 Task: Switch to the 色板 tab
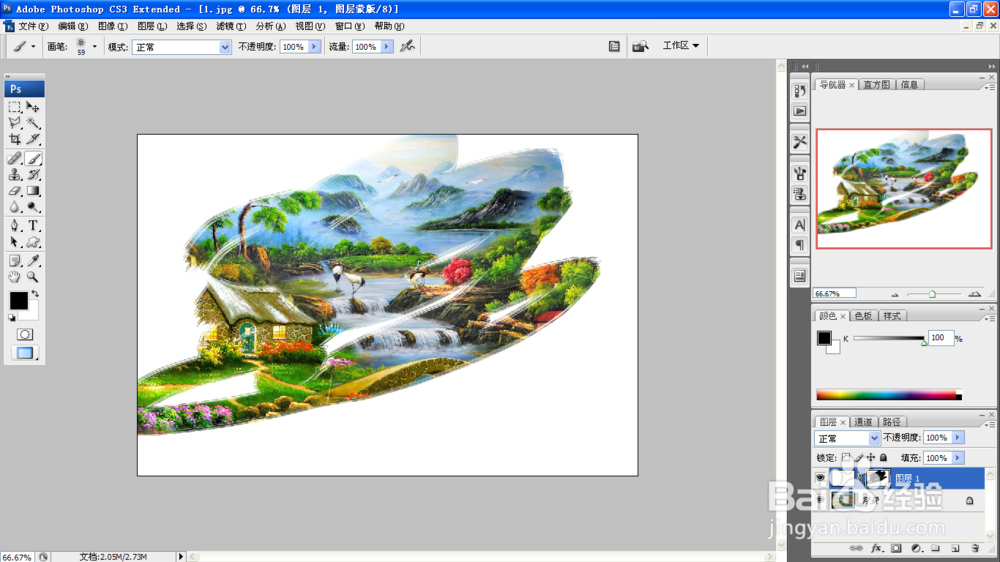[863, 316]
